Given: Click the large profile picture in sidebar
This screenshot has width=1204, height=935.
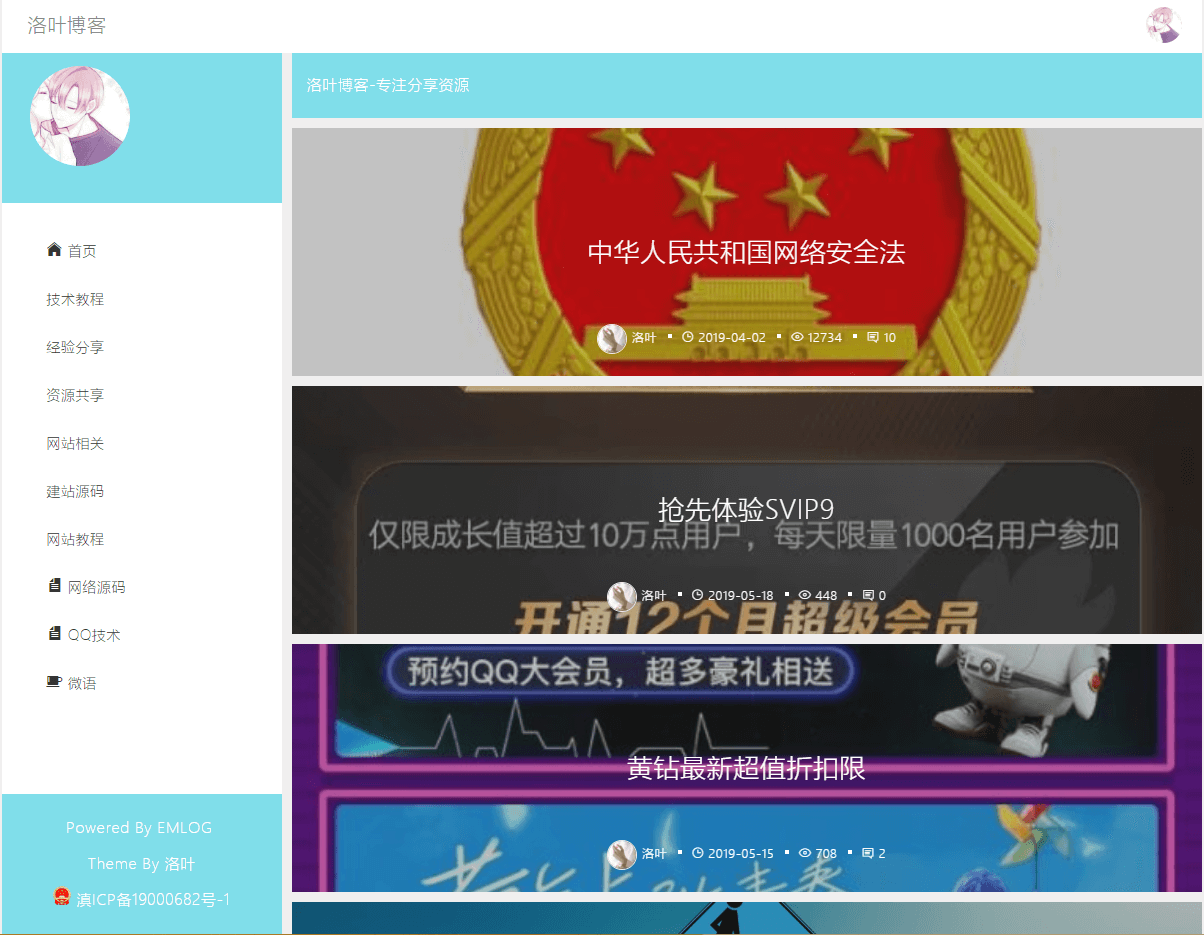Looking at the screenshot, I should coord(80,116).
